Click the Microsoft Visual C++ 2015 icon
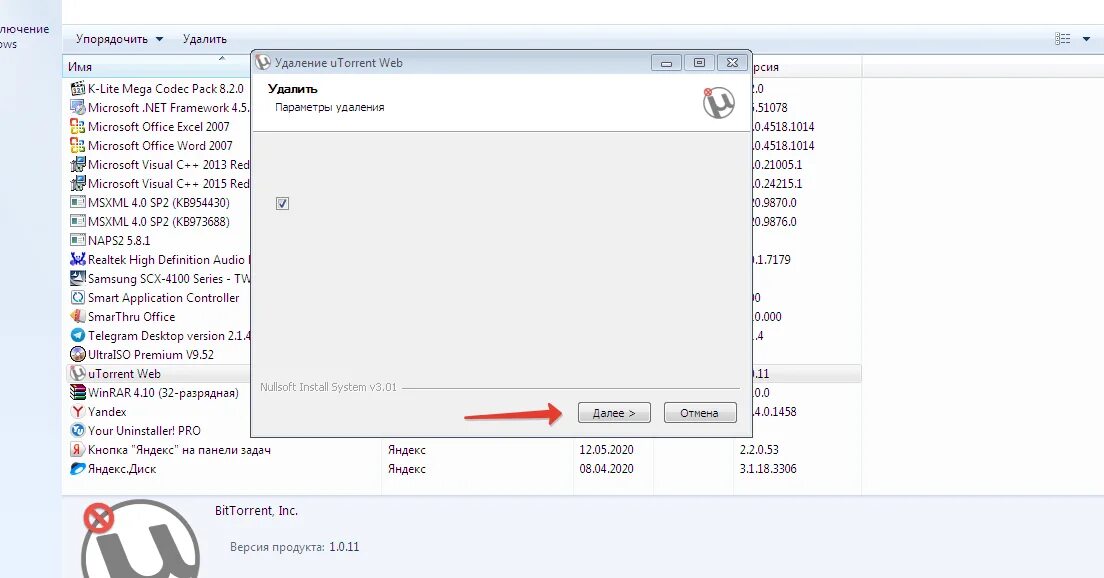Image resolution: width=1104 pixels, height=578 pixels. [77, 184]
